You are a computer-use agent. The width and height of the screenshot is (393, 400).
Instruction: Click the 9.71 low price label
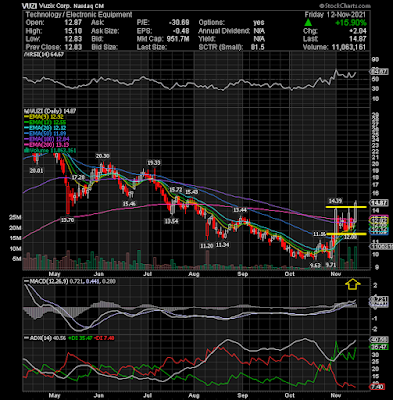331,265
